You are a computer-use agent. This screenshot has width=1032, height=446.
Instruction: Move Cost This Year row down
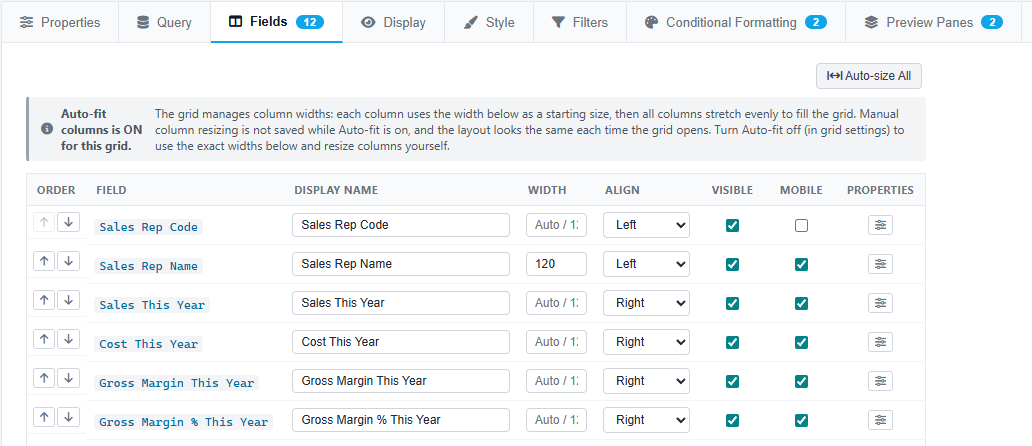pos(68,339)
